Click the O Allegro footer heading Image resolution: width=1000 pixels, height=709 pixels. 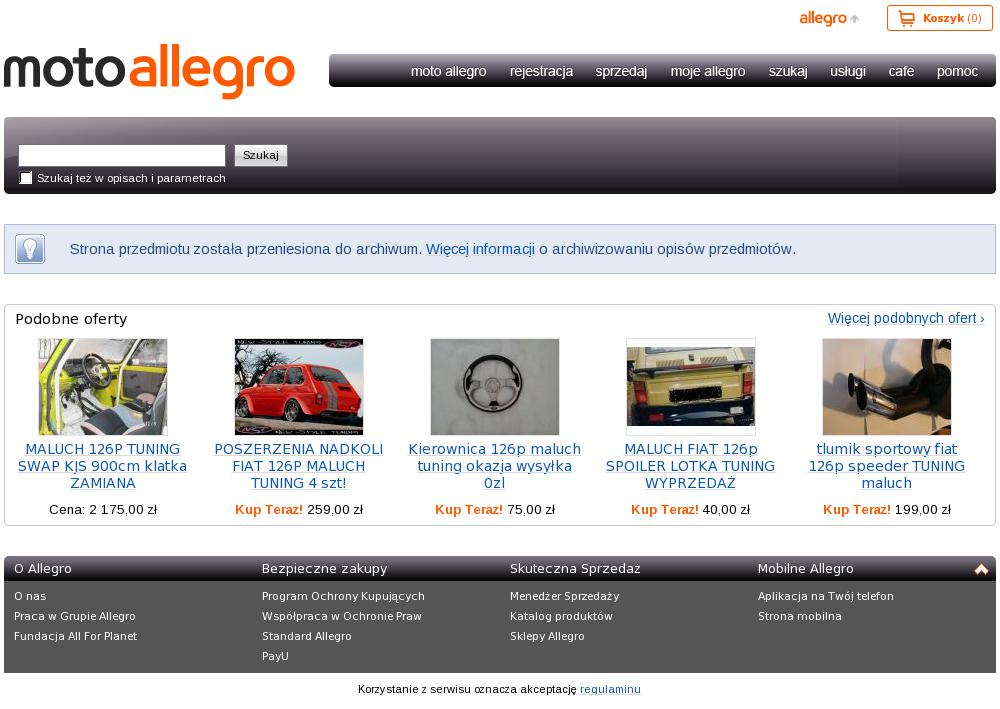tap(43, 569)
